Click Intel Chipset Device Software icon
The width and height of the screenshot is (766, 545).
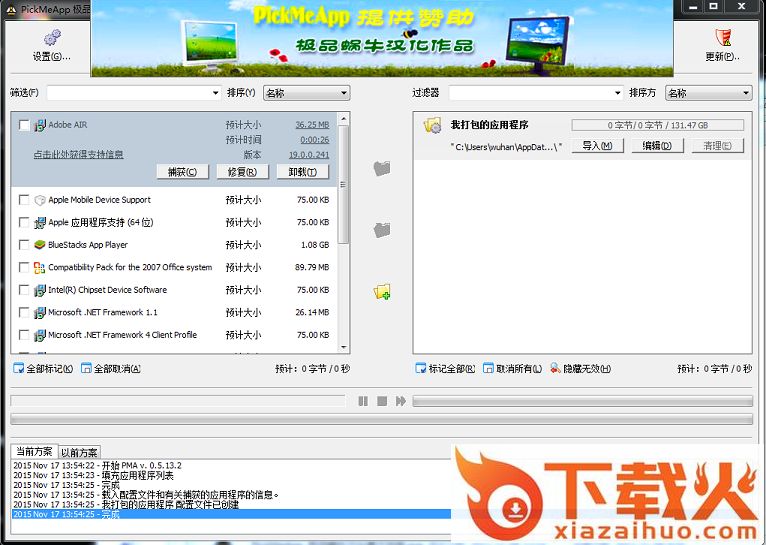click(x=40, y=290)
